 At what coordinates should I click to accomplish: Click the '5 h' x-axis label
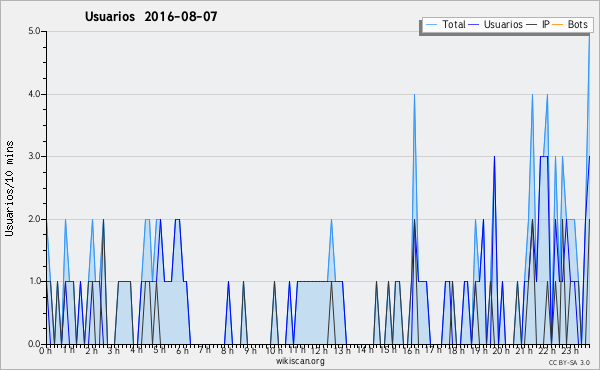pos(159,350)
